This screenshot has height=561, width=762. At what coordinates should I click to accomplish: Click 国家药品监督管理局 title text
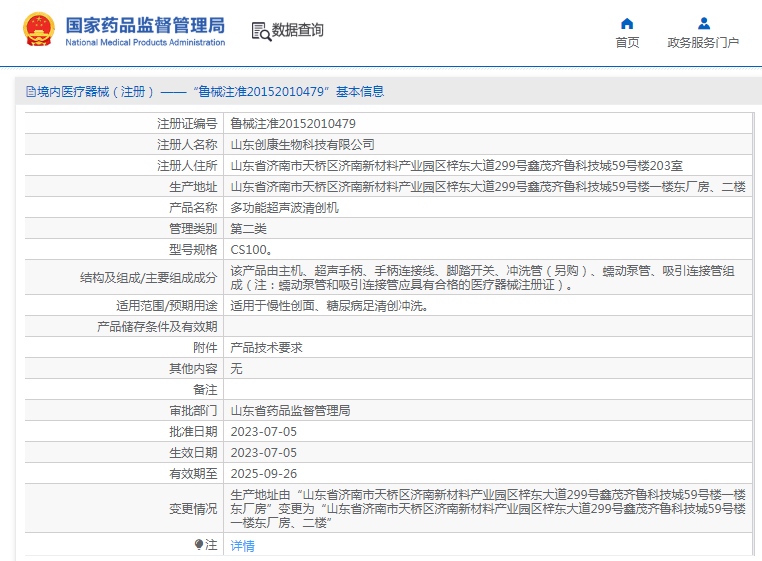click(x=145, y=25)
